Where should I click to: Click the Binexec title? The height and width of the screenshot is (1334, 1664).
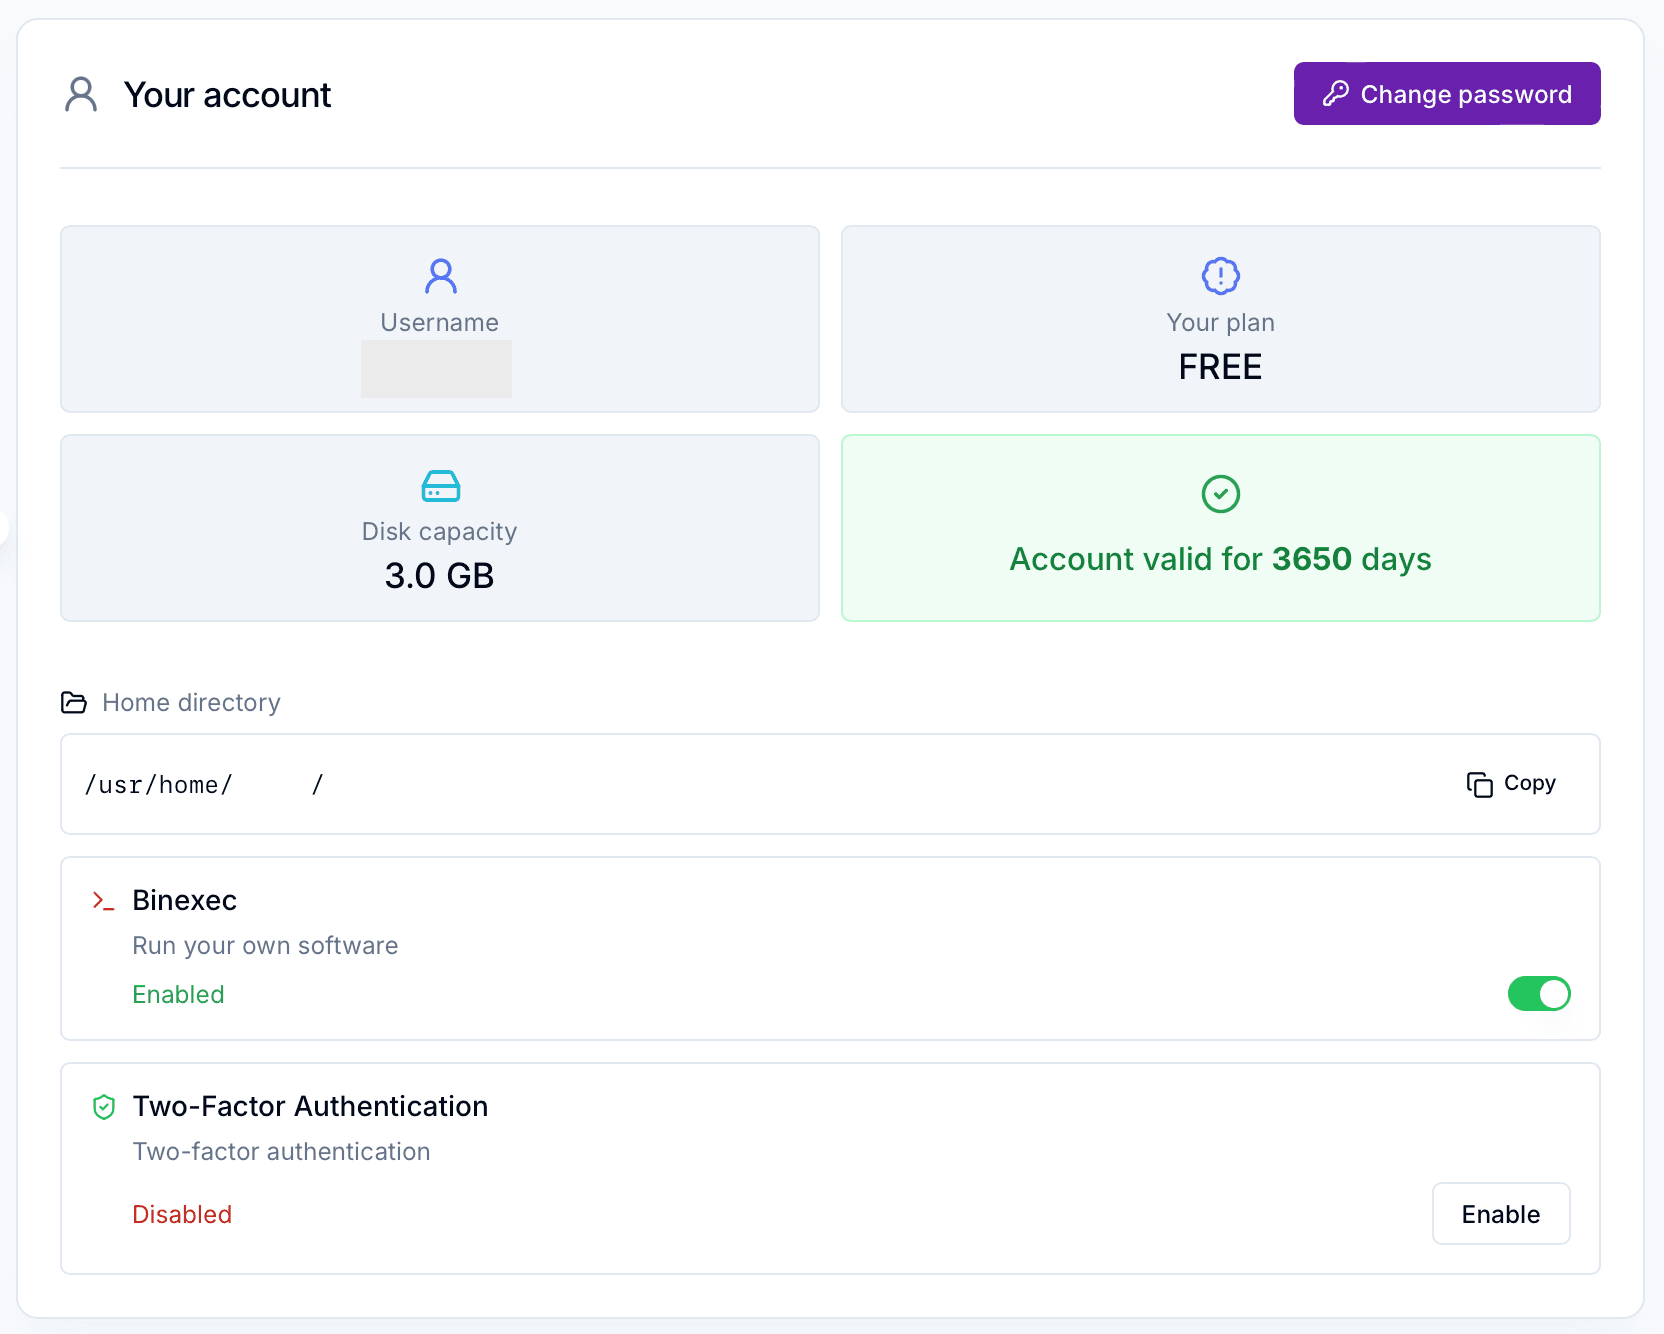[185, 901]
